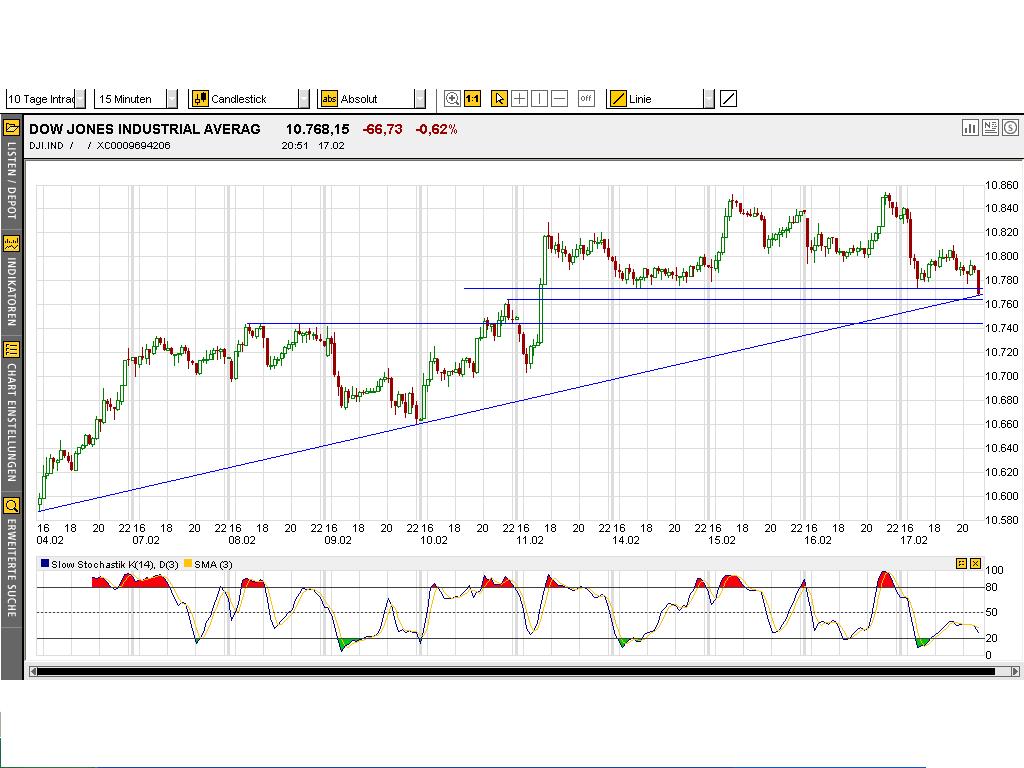Screen dimensions: 1024x768
Task: Click the SMA (3) legend label
Action: [x=214, y=564]
